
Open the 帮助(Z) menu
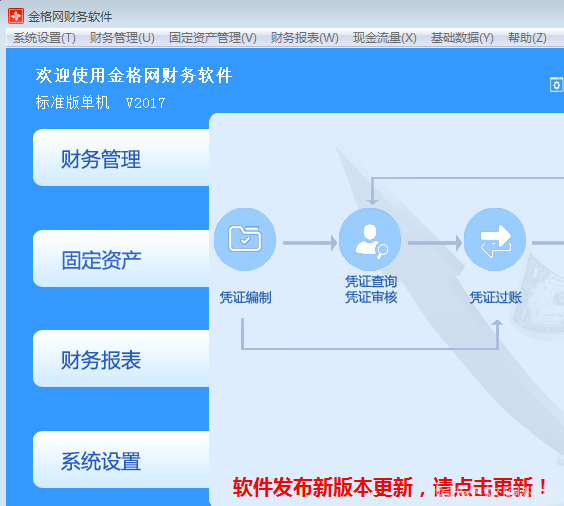click(x=527, y=38)
